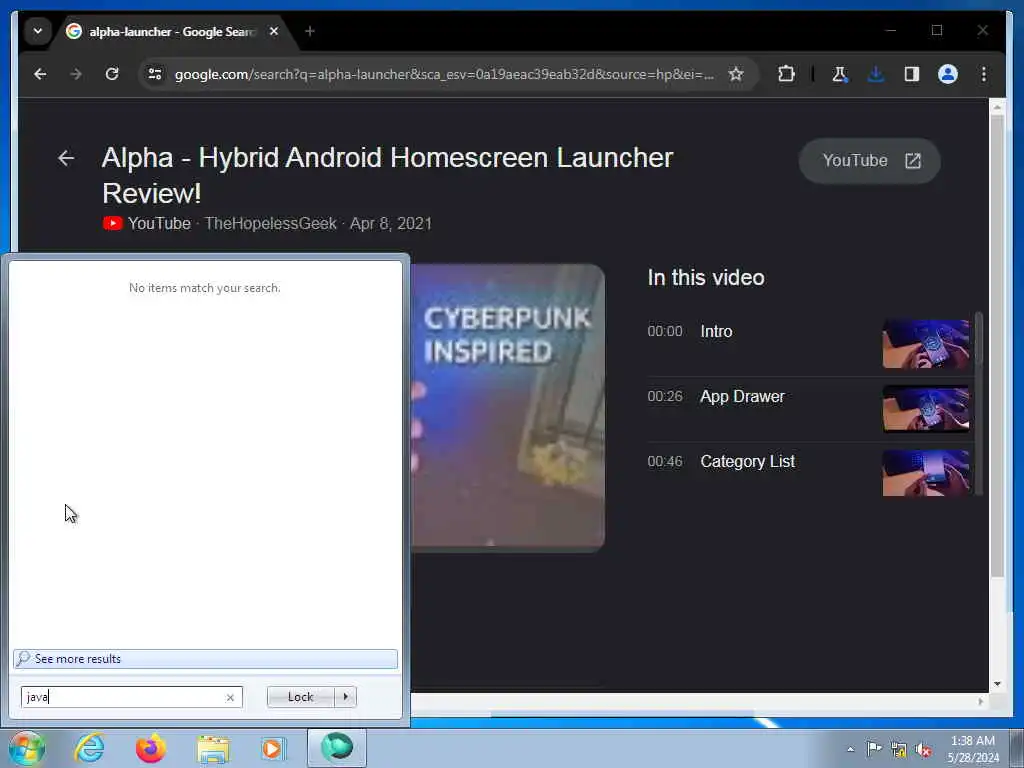Select the App Drawer chapter thumbnail

[925, 409]
